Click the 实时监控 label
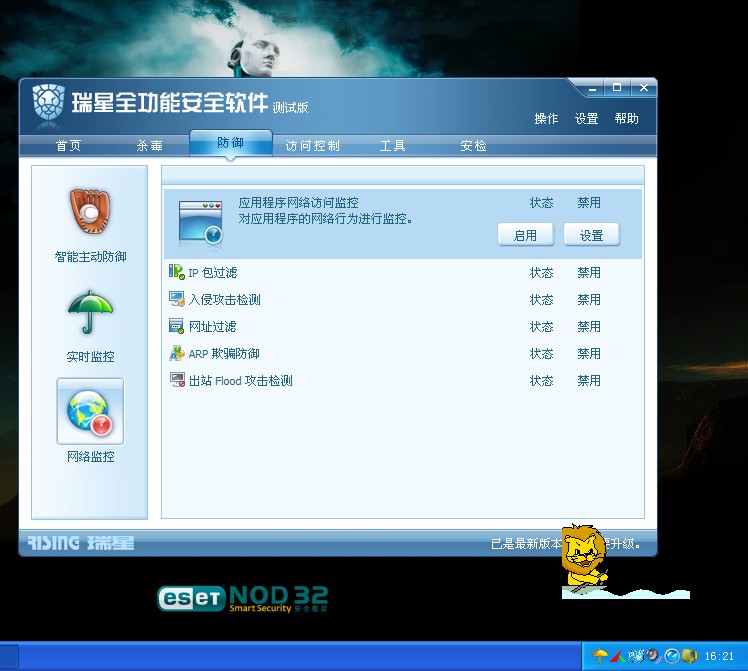The image size is (748, 671). pos(90,357)
